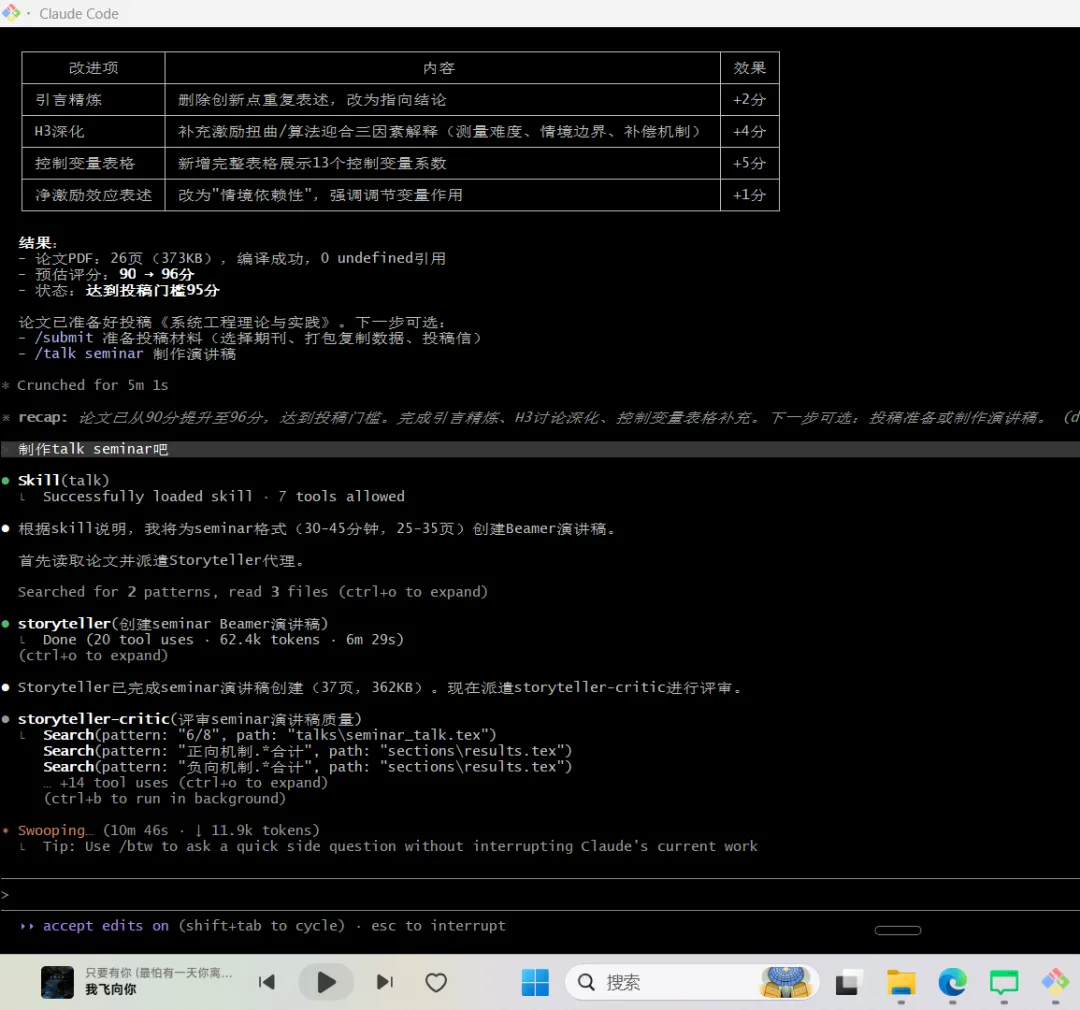Click the storyteller(创建seminar Beamer演讲稿) line
This screenshot has height=1010, width=1080.
pyautogui.click(x=173, y=623)
